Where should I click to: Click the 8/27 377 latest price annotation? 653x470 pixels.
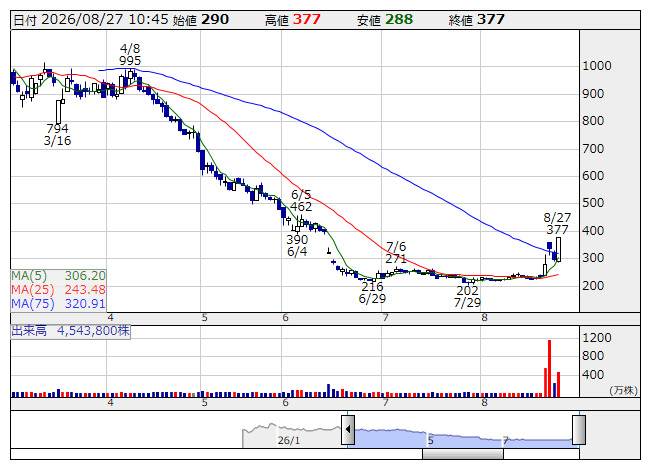[557, 224]
